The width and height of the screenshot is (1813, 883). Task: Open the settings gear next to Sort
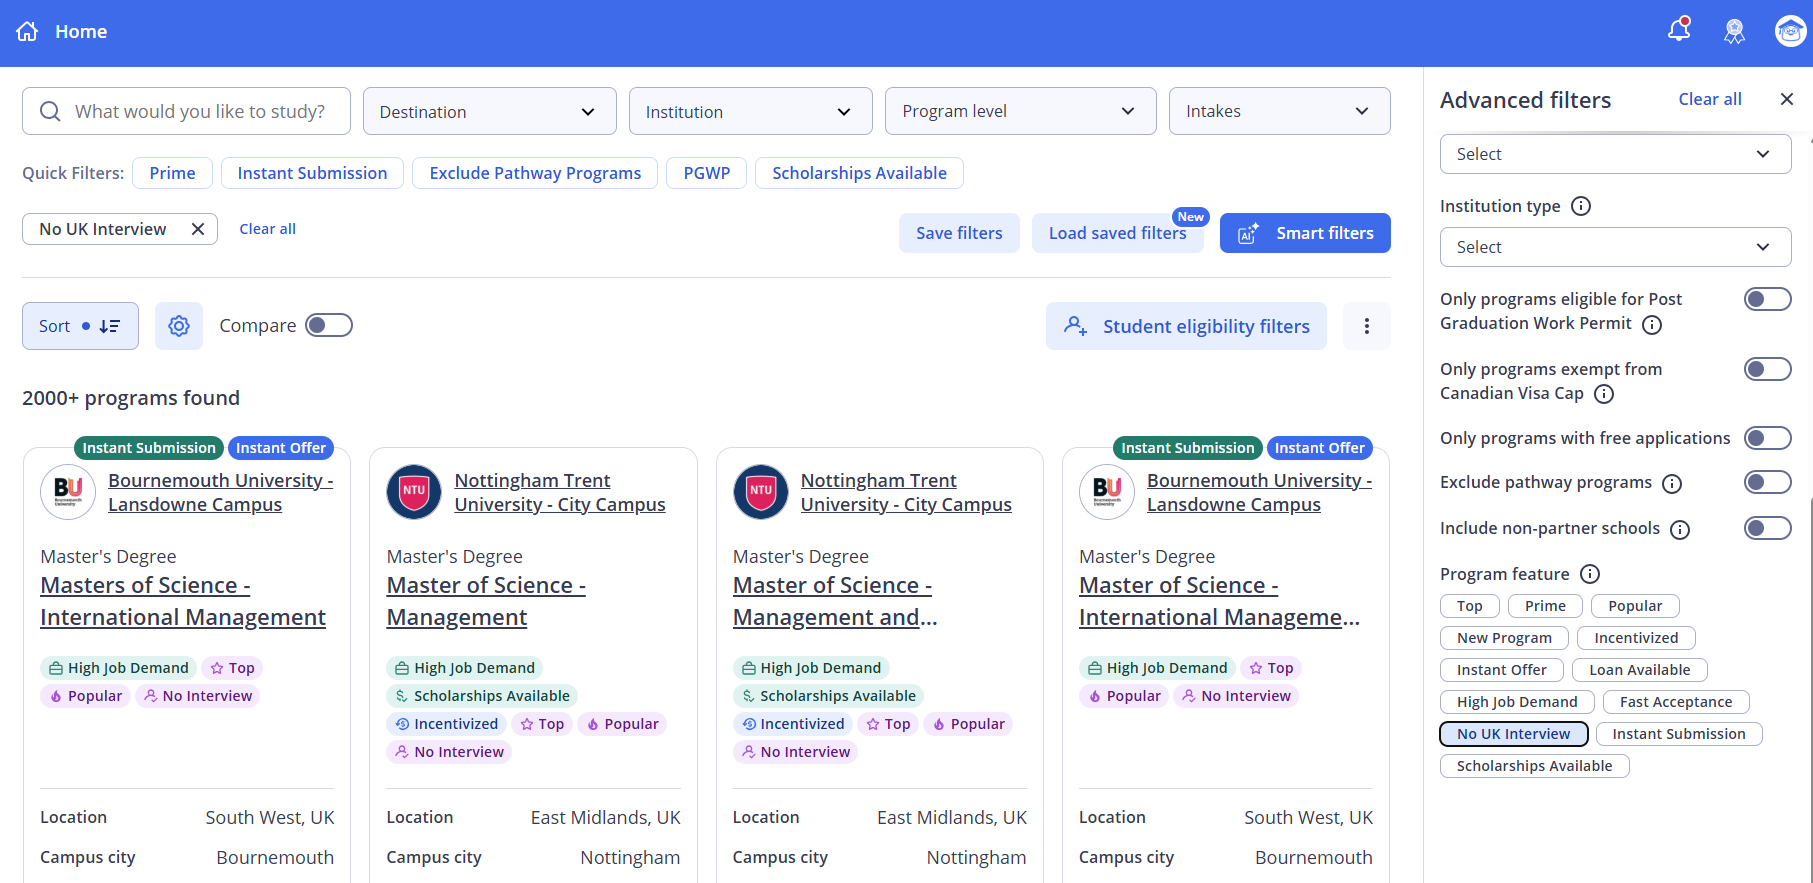point(179,326)
